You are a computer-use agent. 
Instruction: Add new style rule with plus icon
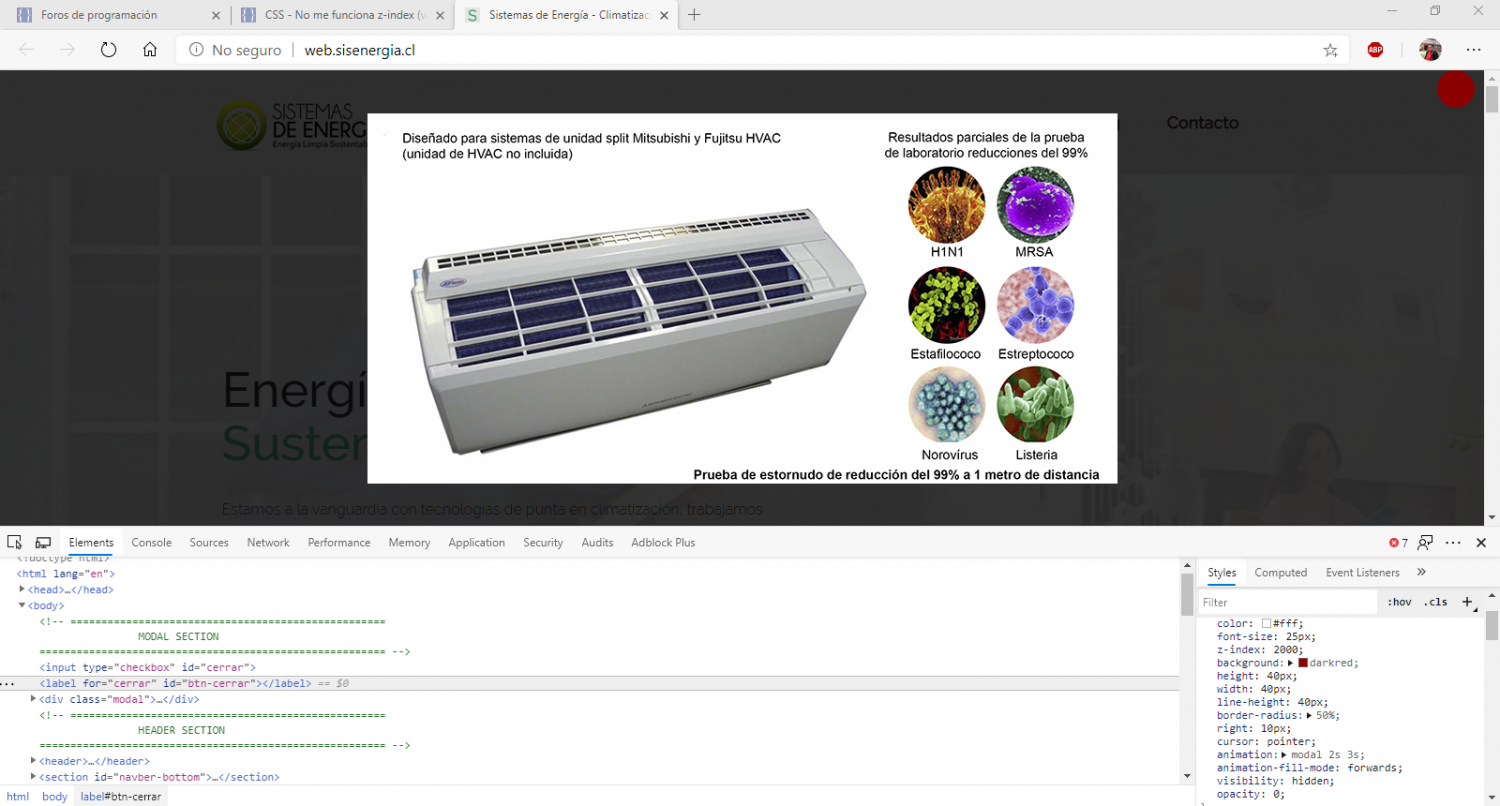pyautogui.click(x=1467, y=602)
